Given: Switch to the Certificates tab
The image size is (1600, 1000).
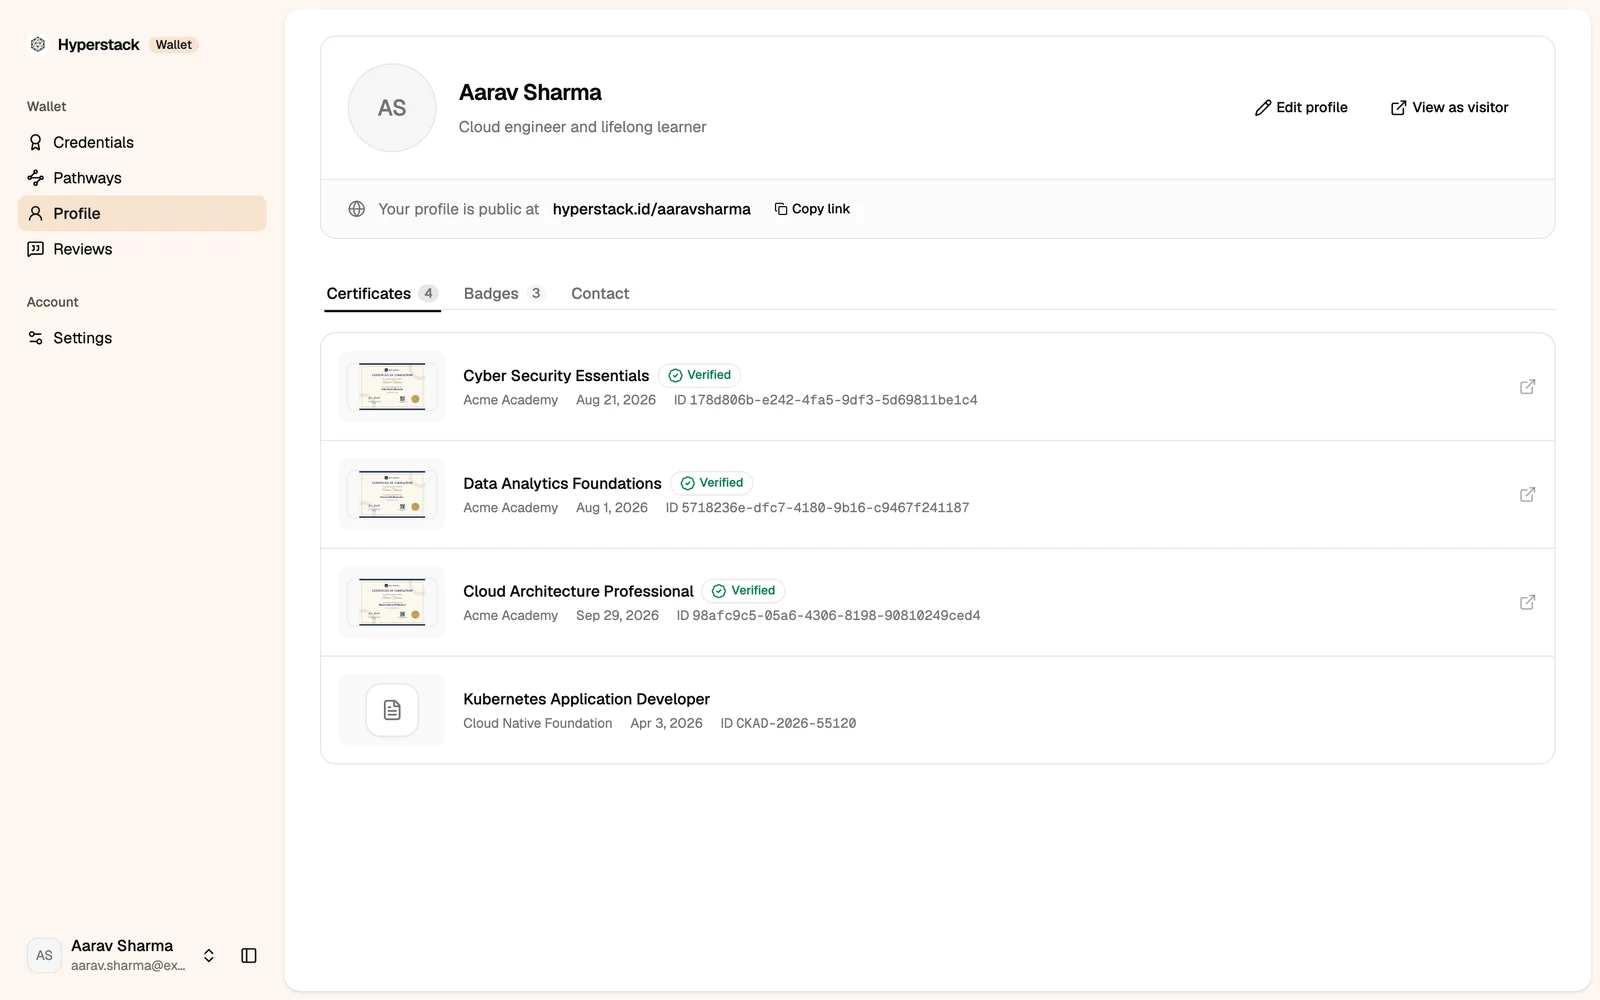Looking at the screenshot, I should tap(382, 293).
